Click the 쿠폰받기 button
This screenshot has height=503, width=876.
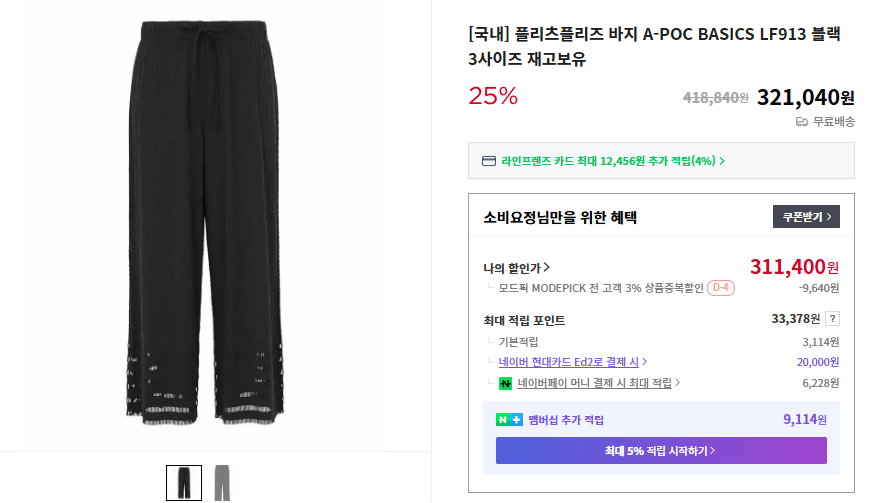[805, 216]
